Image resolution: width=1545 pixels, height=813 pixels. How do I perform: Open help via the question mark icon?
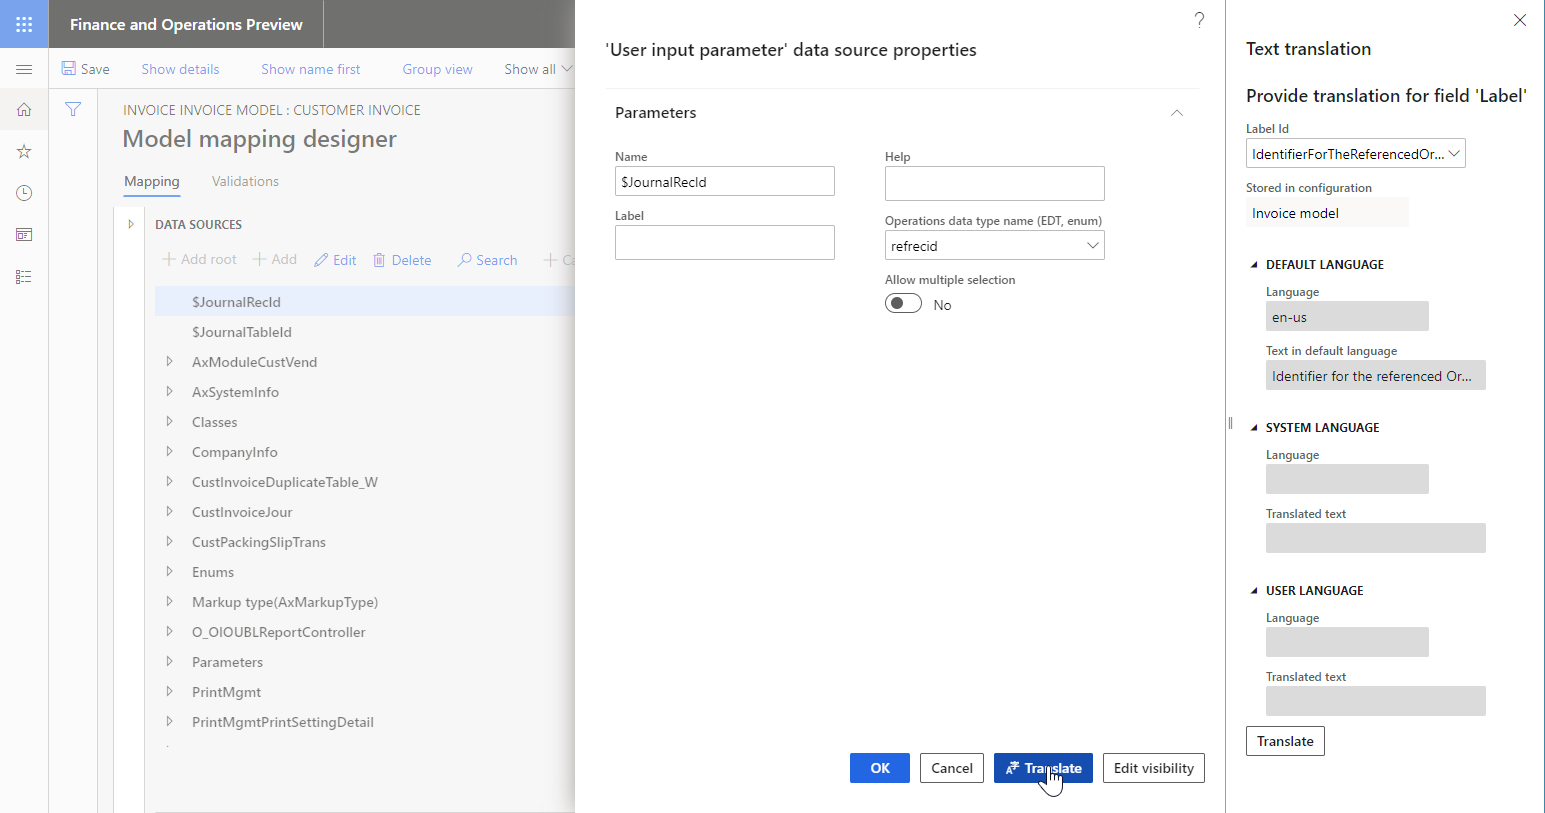point(1199,19)
